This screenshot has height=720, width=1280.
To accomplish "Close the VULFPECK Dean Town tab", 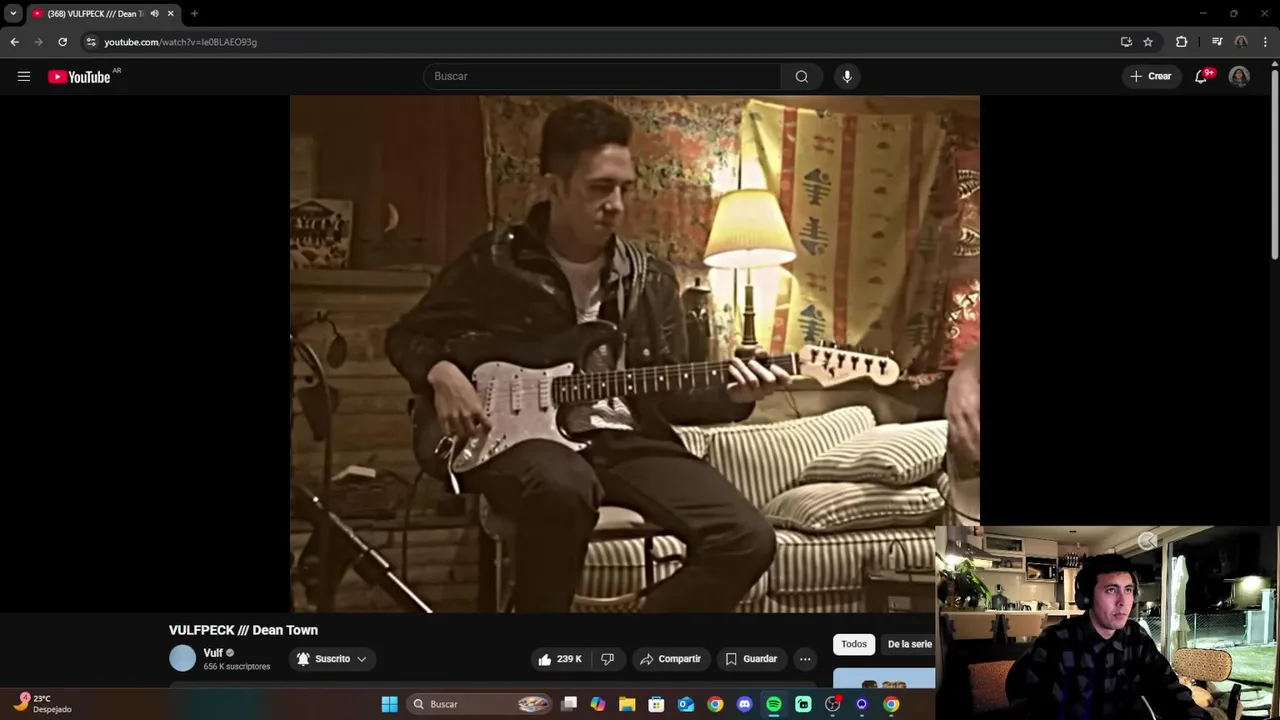I will [171, 14].
